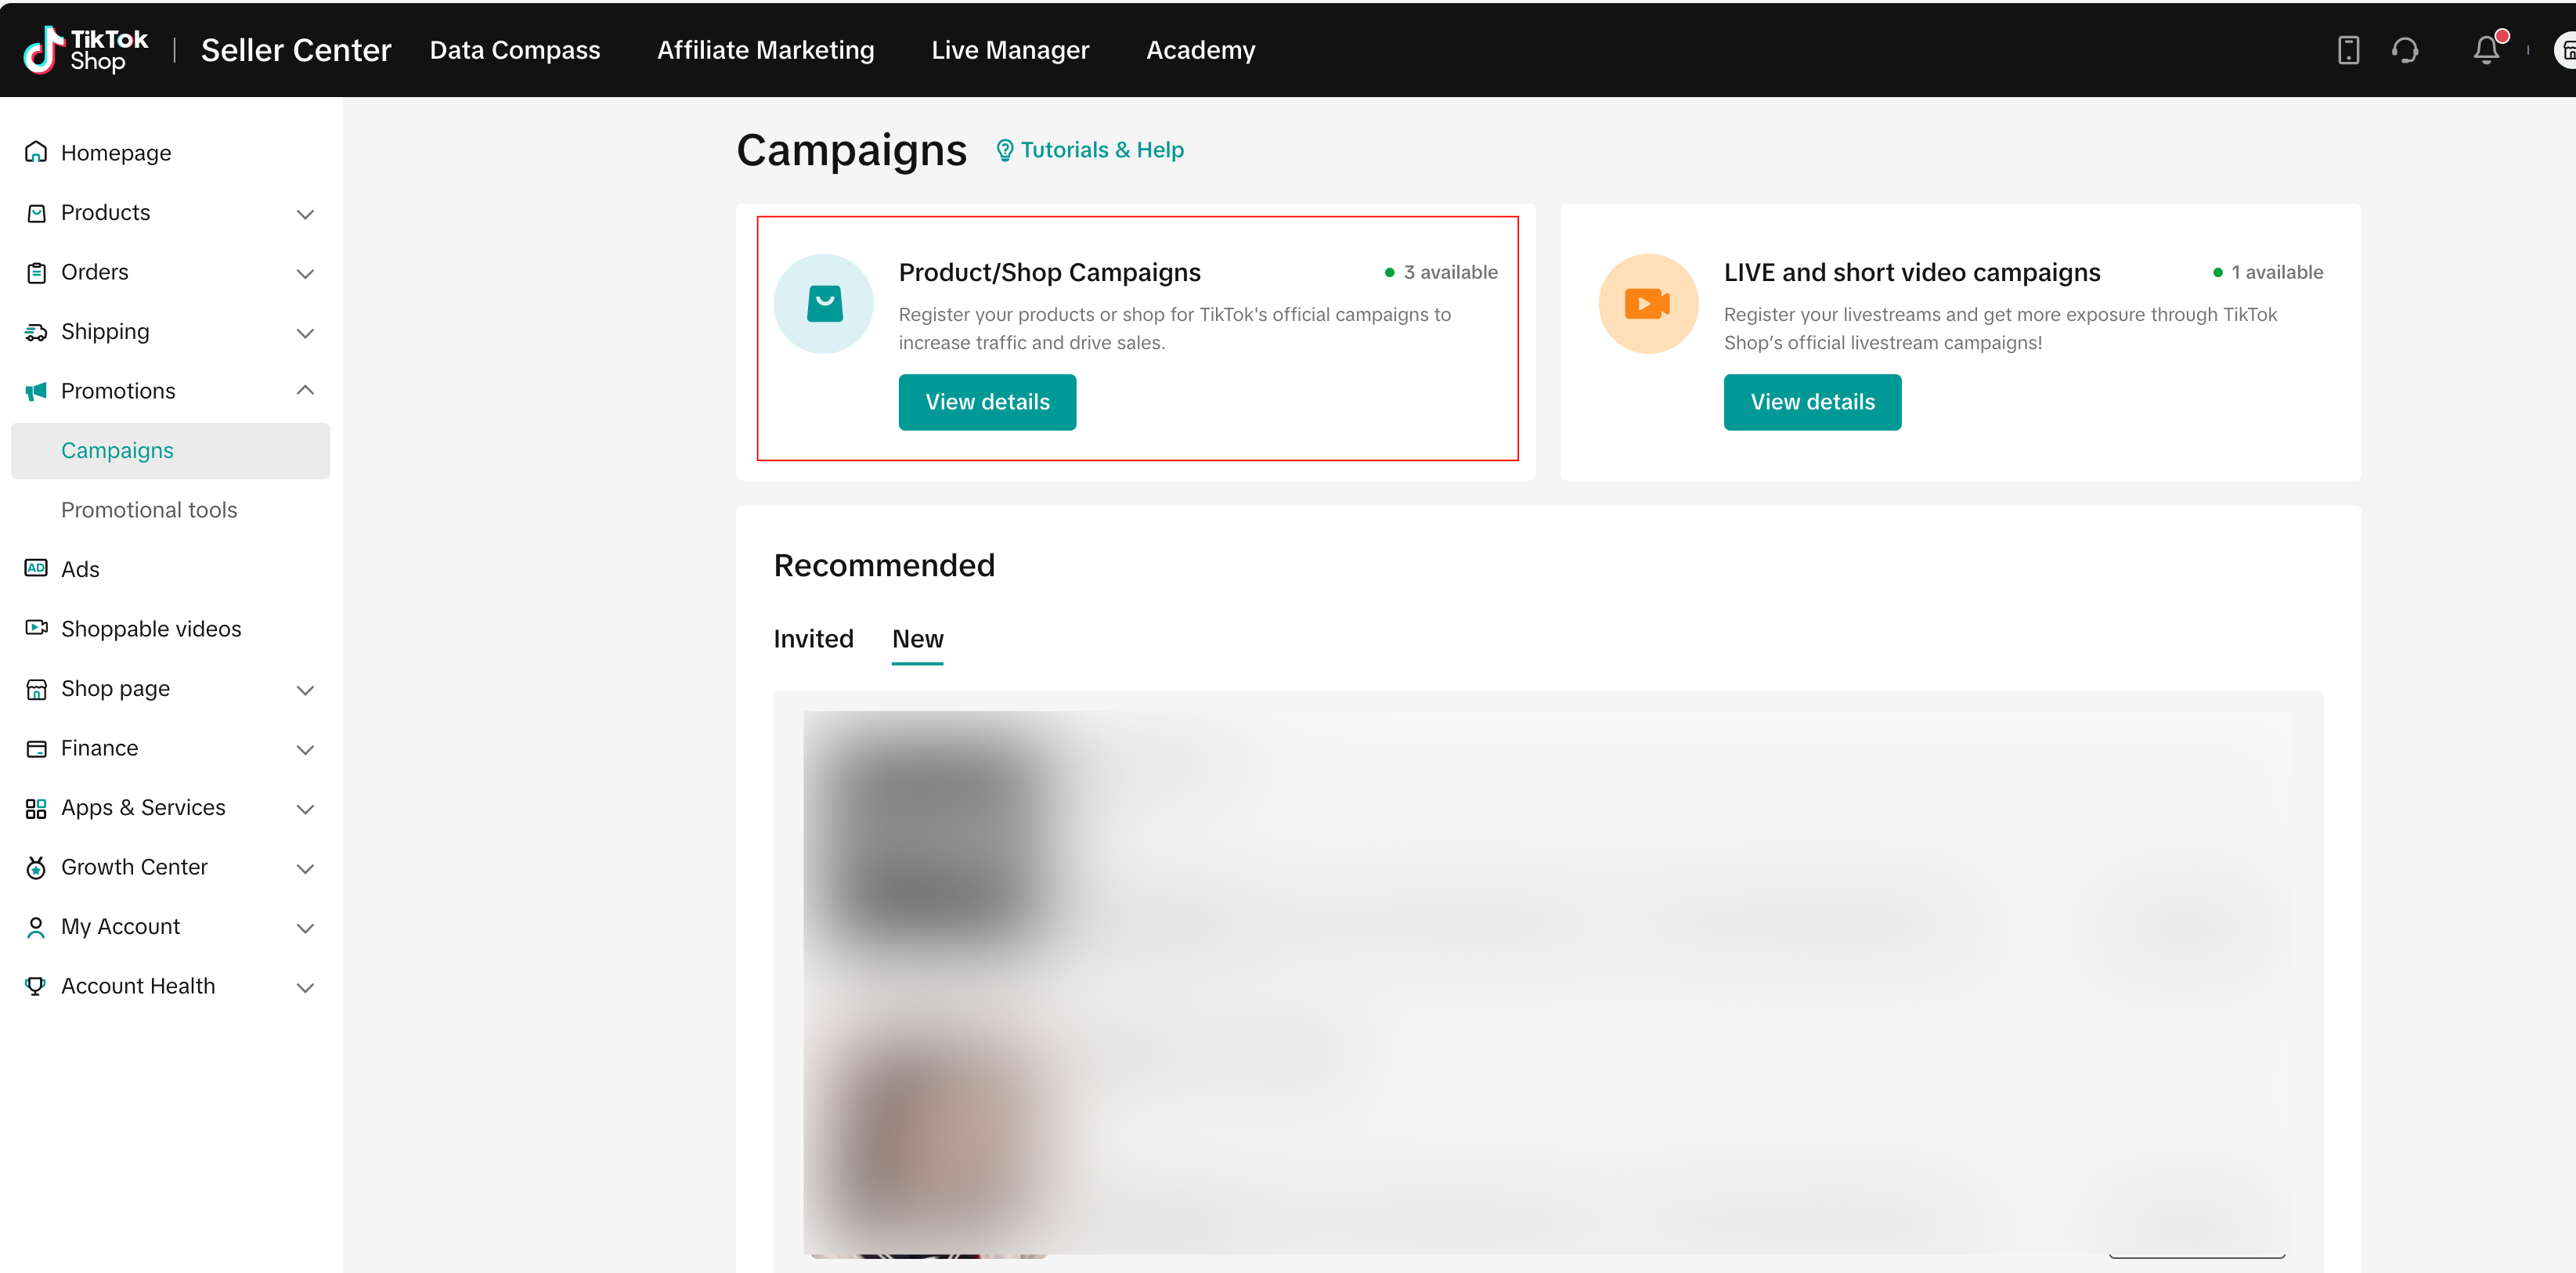The width and height of the screenshot is (2576, 1273).
Task: Expand the Finance menu chevron
Action: 305,749
